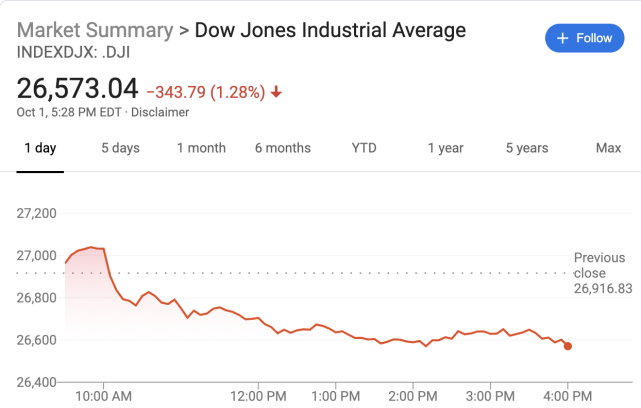Select the 1 day tab
Screen dimensions: 641x408
(40, 148)
